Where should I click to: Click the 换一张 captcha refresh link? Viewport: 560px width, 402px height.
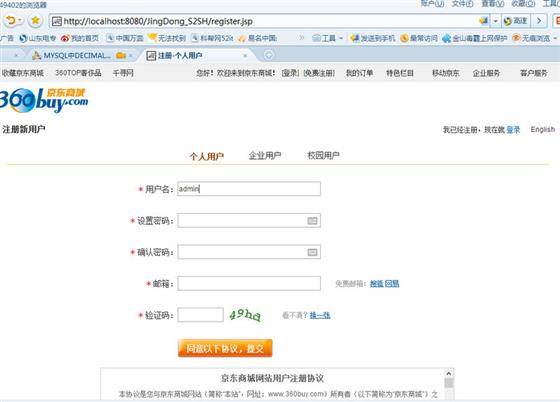[320, 315]
